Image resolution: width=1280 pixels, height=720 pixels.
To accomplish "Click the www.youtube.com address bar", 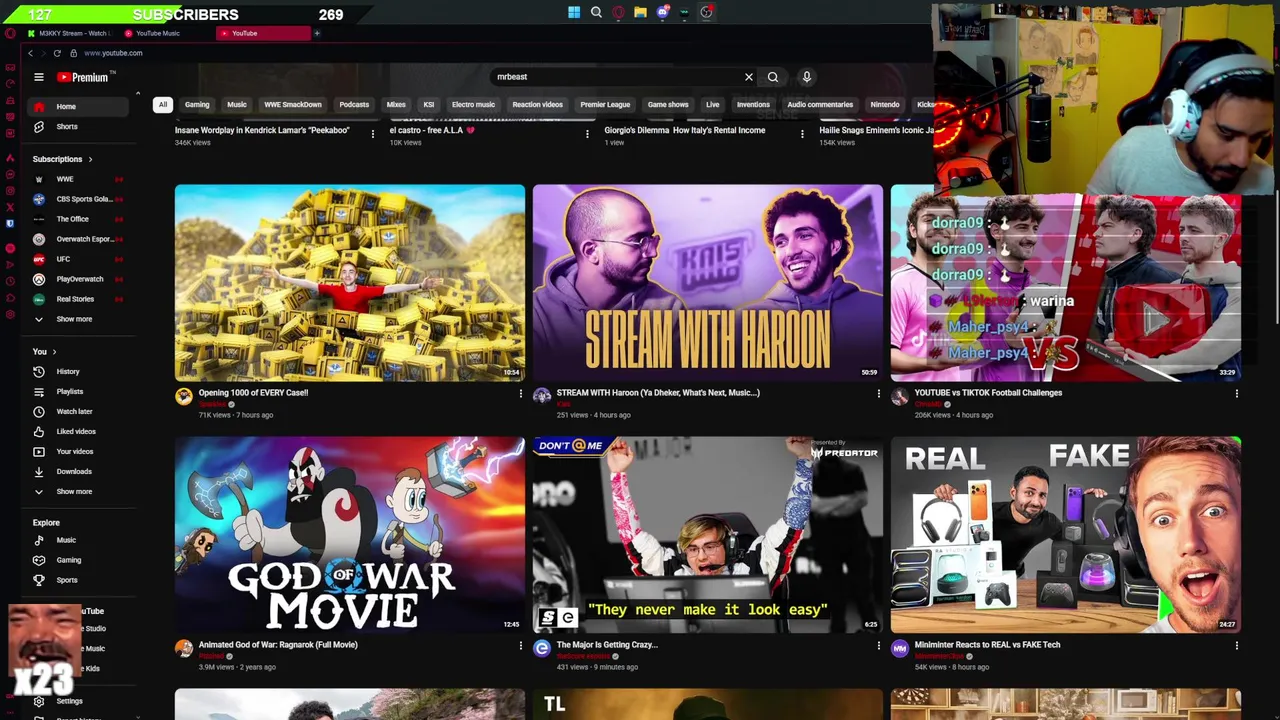I will 113,53.
